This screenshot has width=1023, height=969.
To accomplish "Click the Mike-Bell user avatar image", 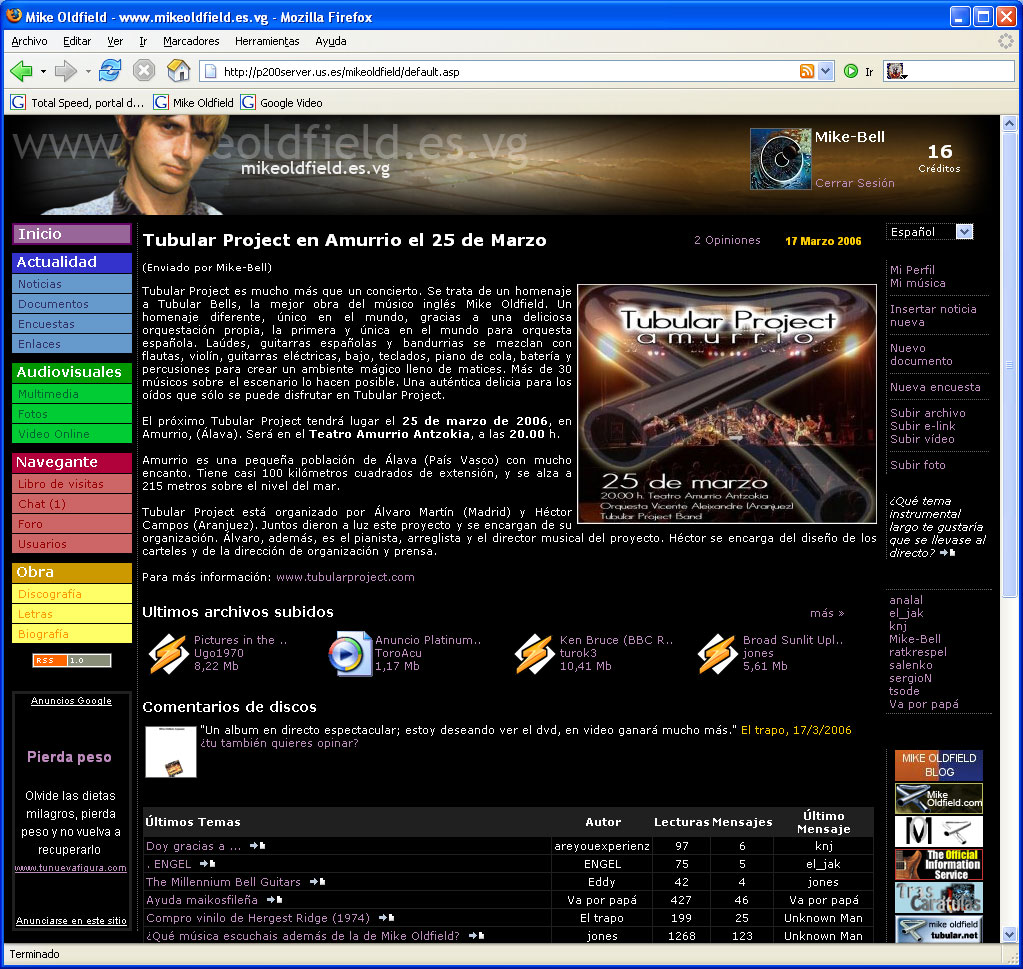I will coord(780,159).
